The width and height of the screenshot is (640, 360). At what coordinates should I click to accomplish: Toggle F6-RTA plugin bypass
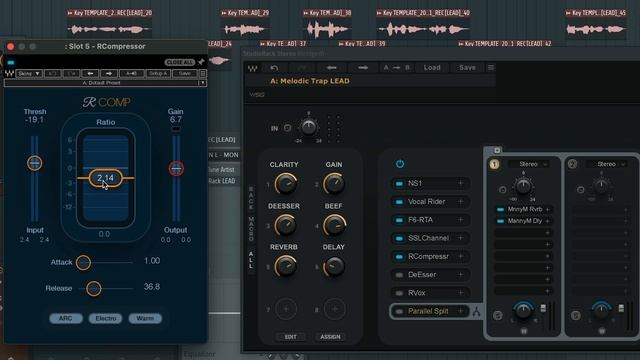pyautogui.click(x=399, y=220)
